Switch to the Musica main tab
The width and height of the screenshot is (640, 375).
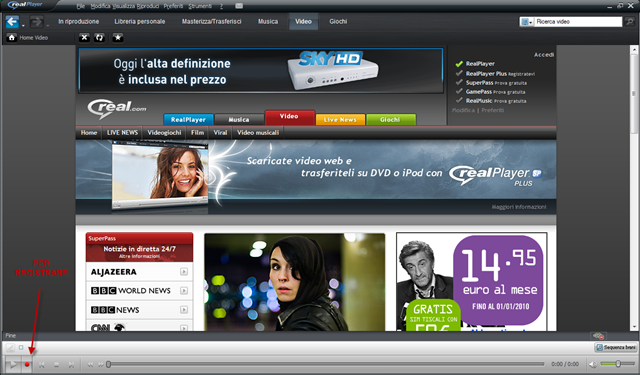268,22
